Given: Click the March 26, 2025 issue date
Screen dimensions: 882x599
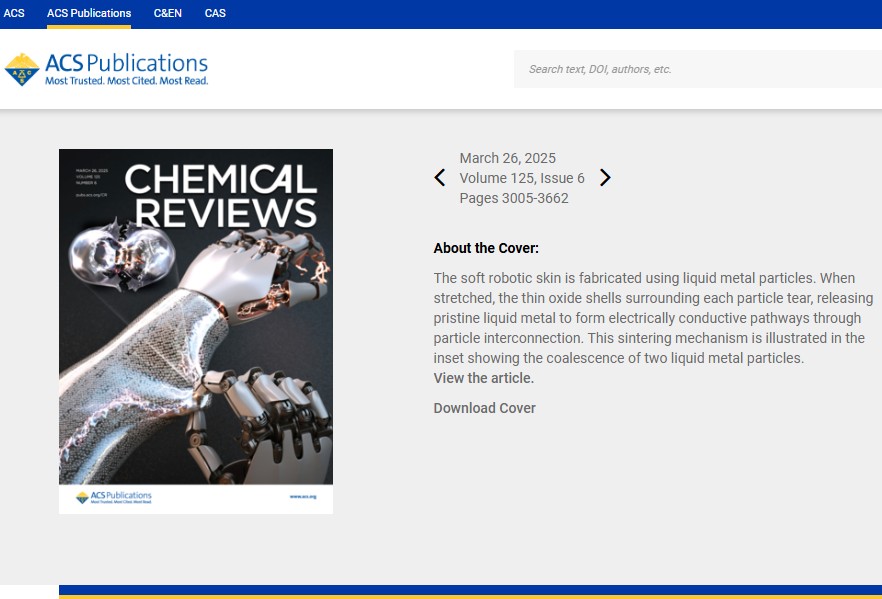Looking at the screenshot, I should [x=508, y=158].
